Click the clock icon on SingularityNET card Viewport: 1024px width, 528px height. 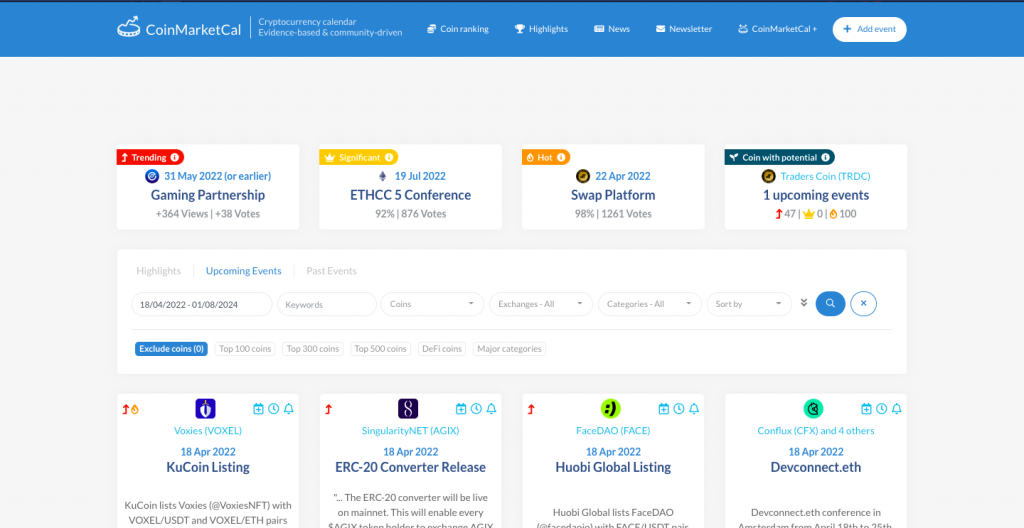tap(476, 409)
